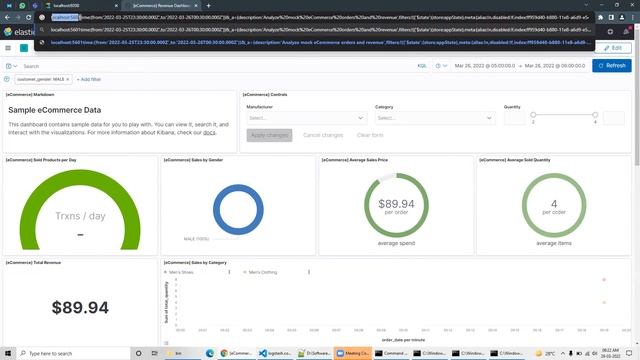Open Visual Studio Code taskbar item
The height and width of the screenshot is (360, 640).
[275, 353]
